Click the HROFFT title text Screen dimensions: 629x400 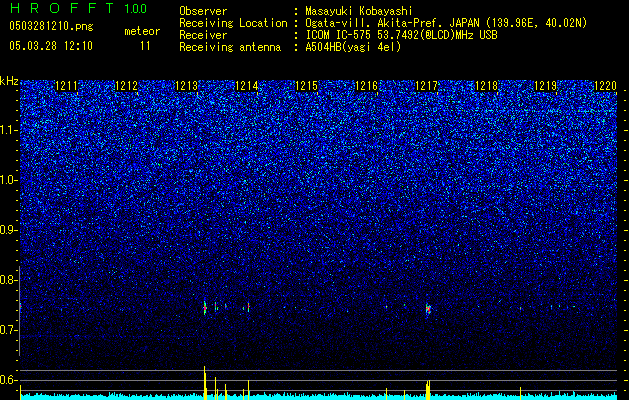click(x=62, y=8)
